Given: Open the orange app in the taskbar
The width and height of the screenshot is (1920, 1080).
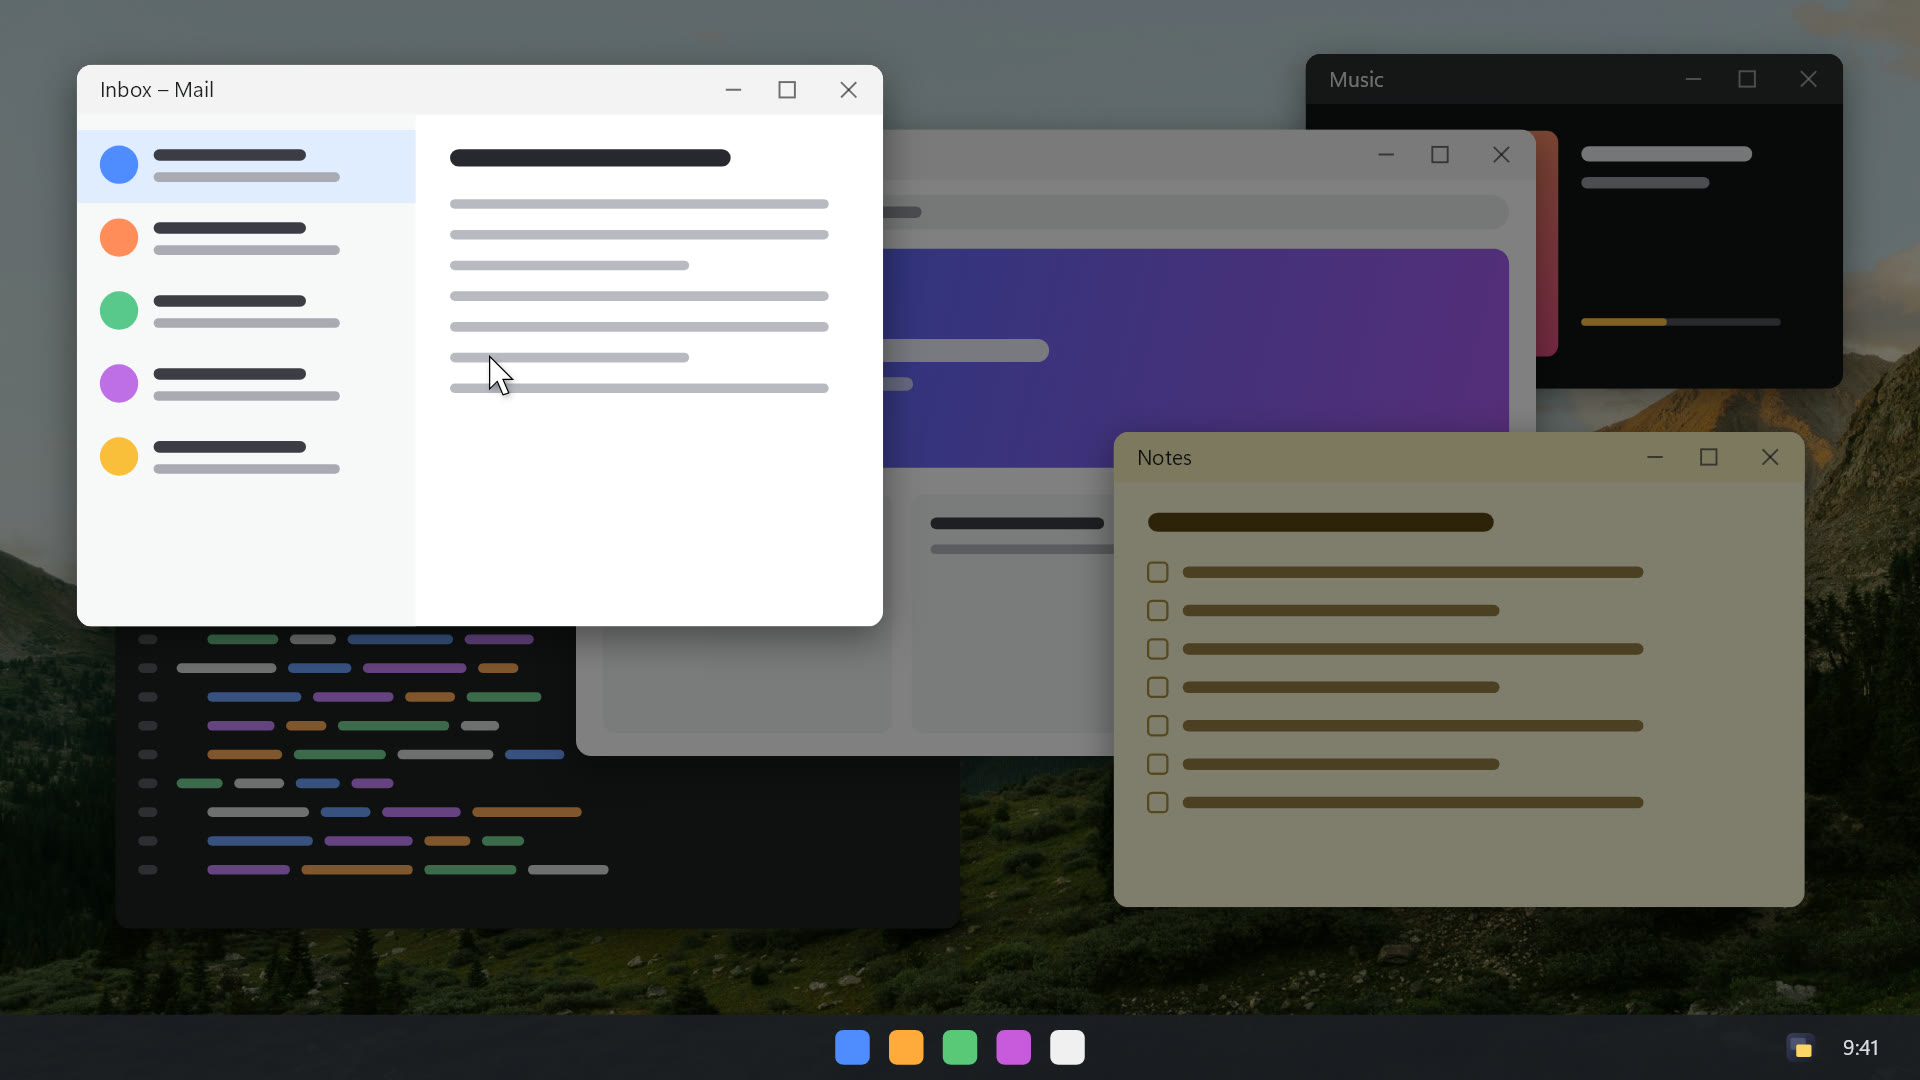Looking at the screenshot, I should pyautogui.click(x=906, y=1047).
